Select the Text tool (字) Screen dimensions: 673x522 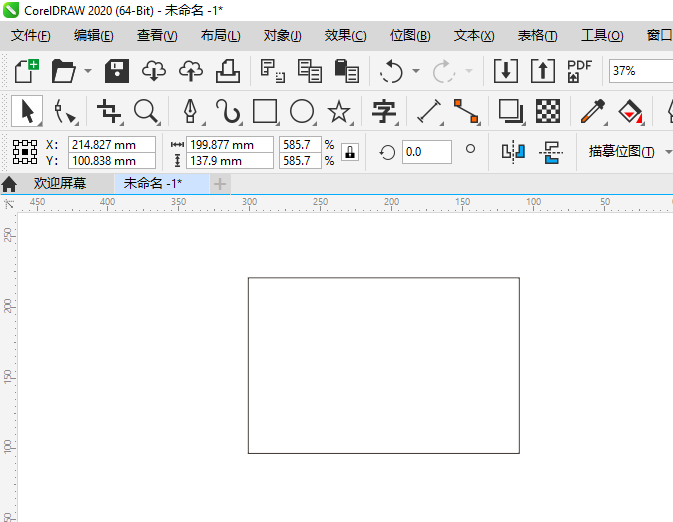click(384, 111)
